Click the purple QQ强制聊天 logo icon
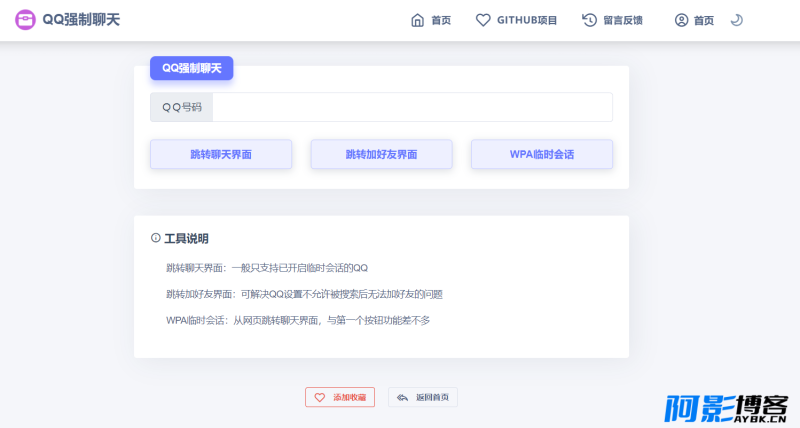The image size is (800, 428). [25, 20]
